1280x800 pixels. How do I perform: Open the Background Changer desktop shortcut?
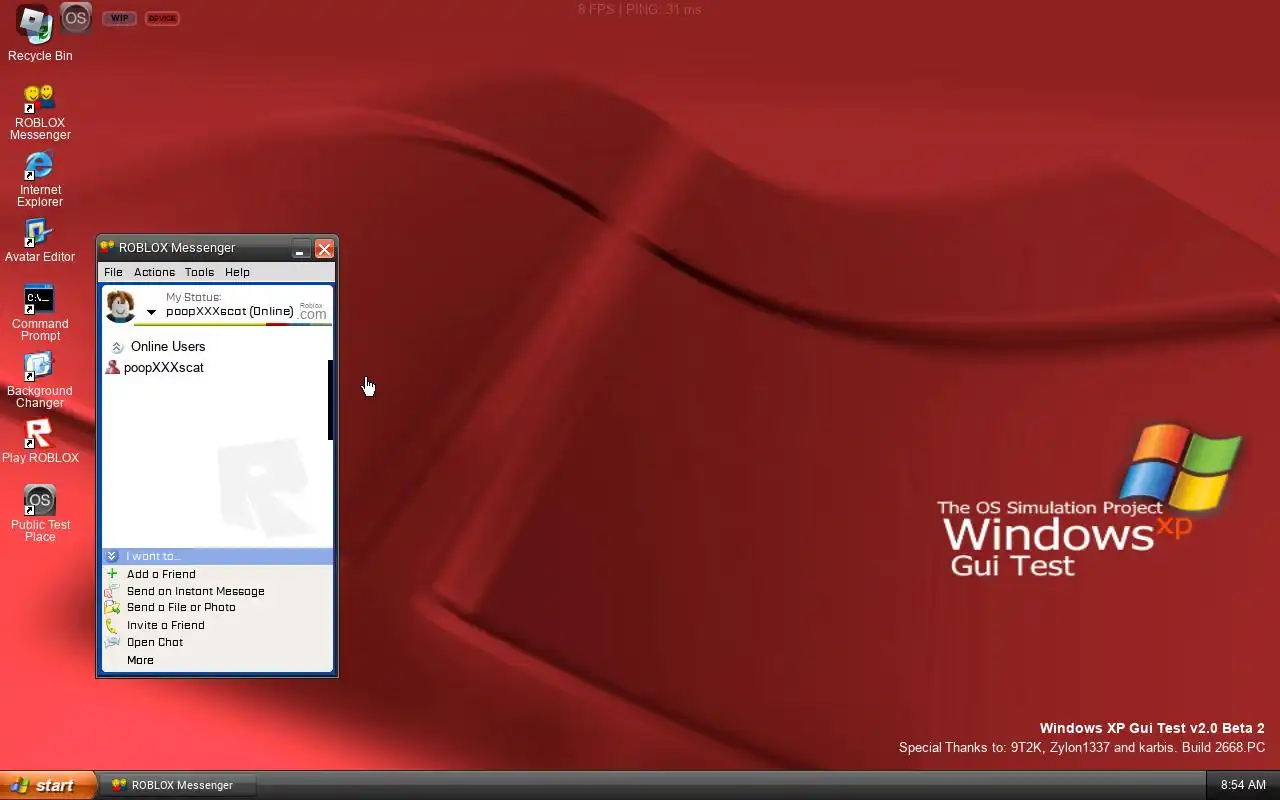pyautogui.click(x=40, y=380)
